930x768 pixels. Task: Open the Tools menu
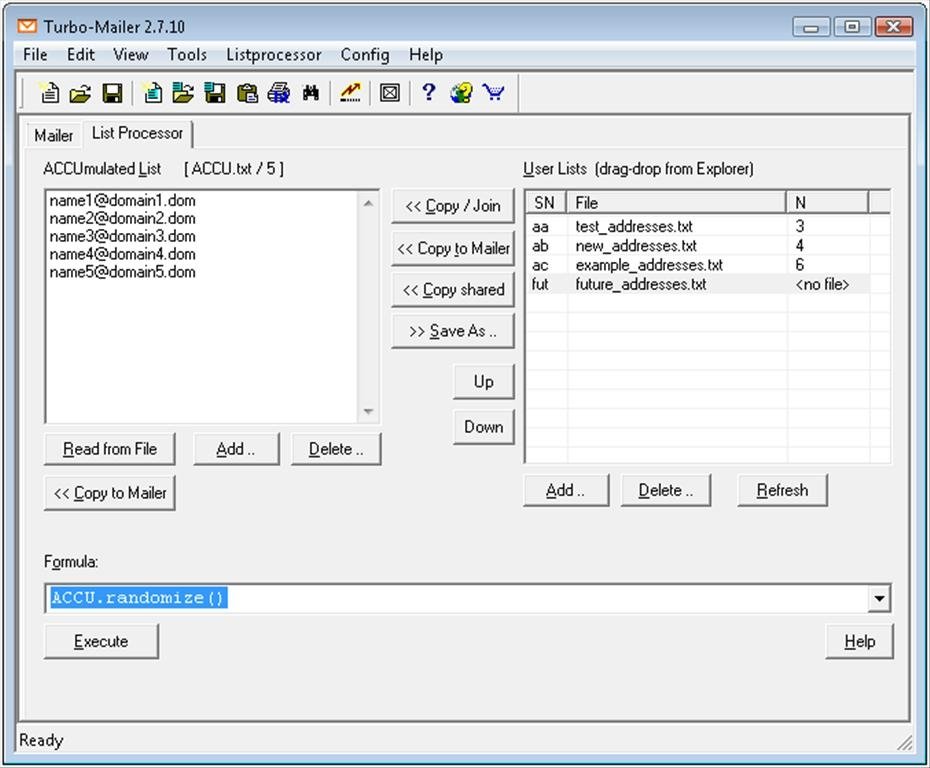pyautogui.click(x=187, y=55)
